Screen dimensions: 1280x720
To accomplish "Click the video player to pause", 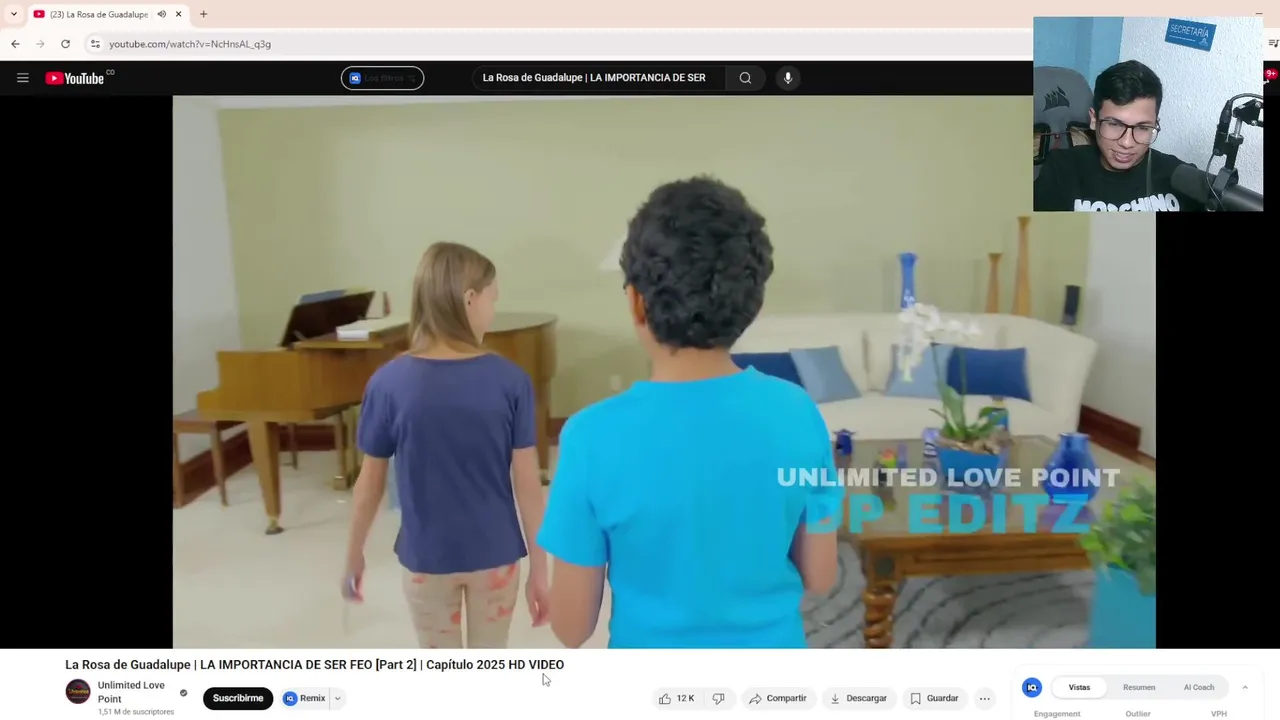I will pyautogui.click(x=664, y=372).
